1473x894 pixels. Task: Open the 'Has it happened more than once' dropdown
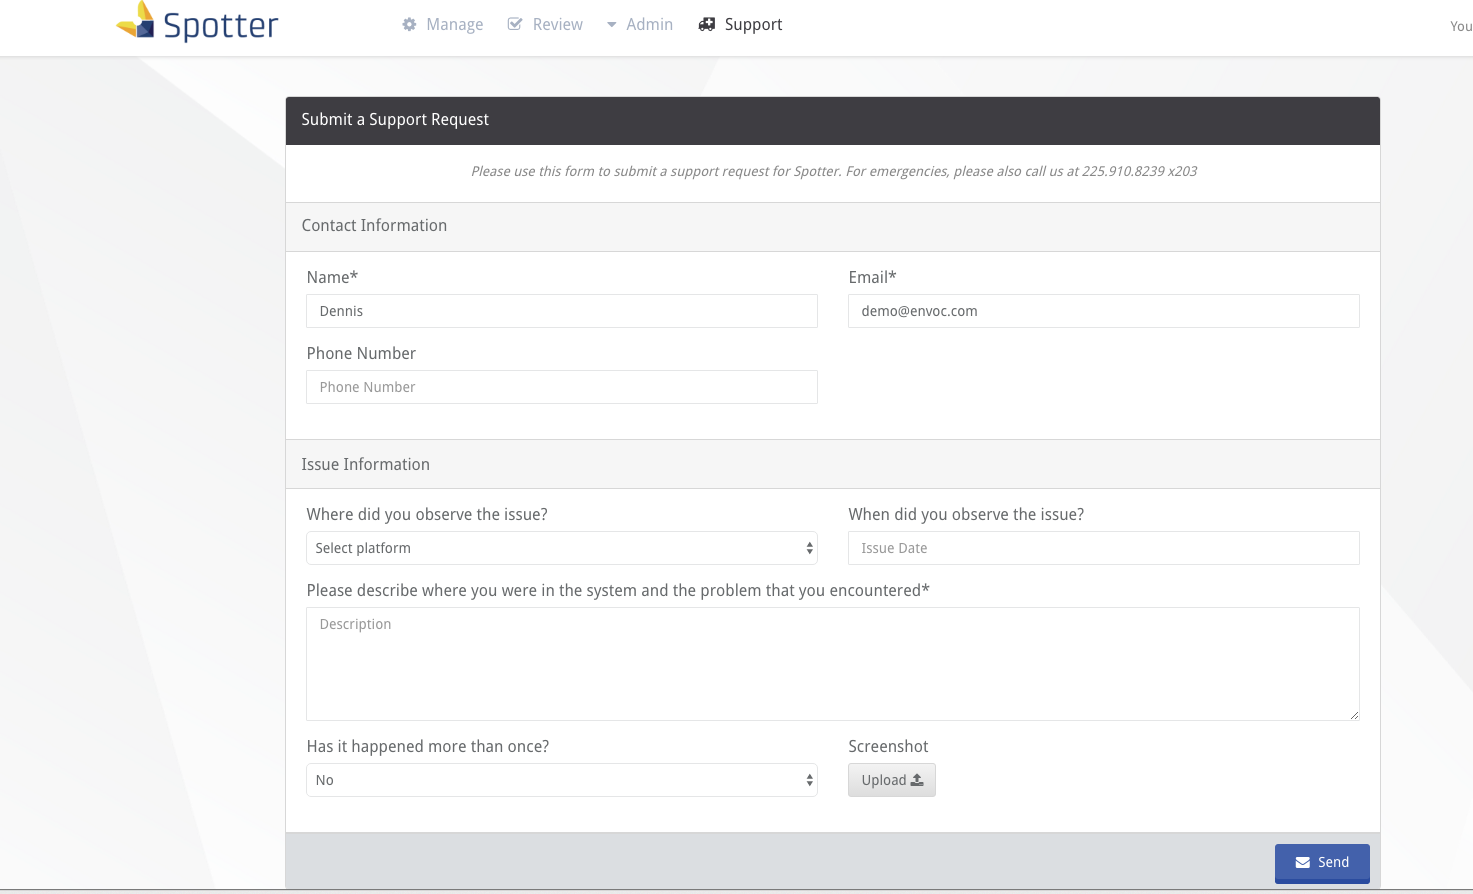coord(562,780)
